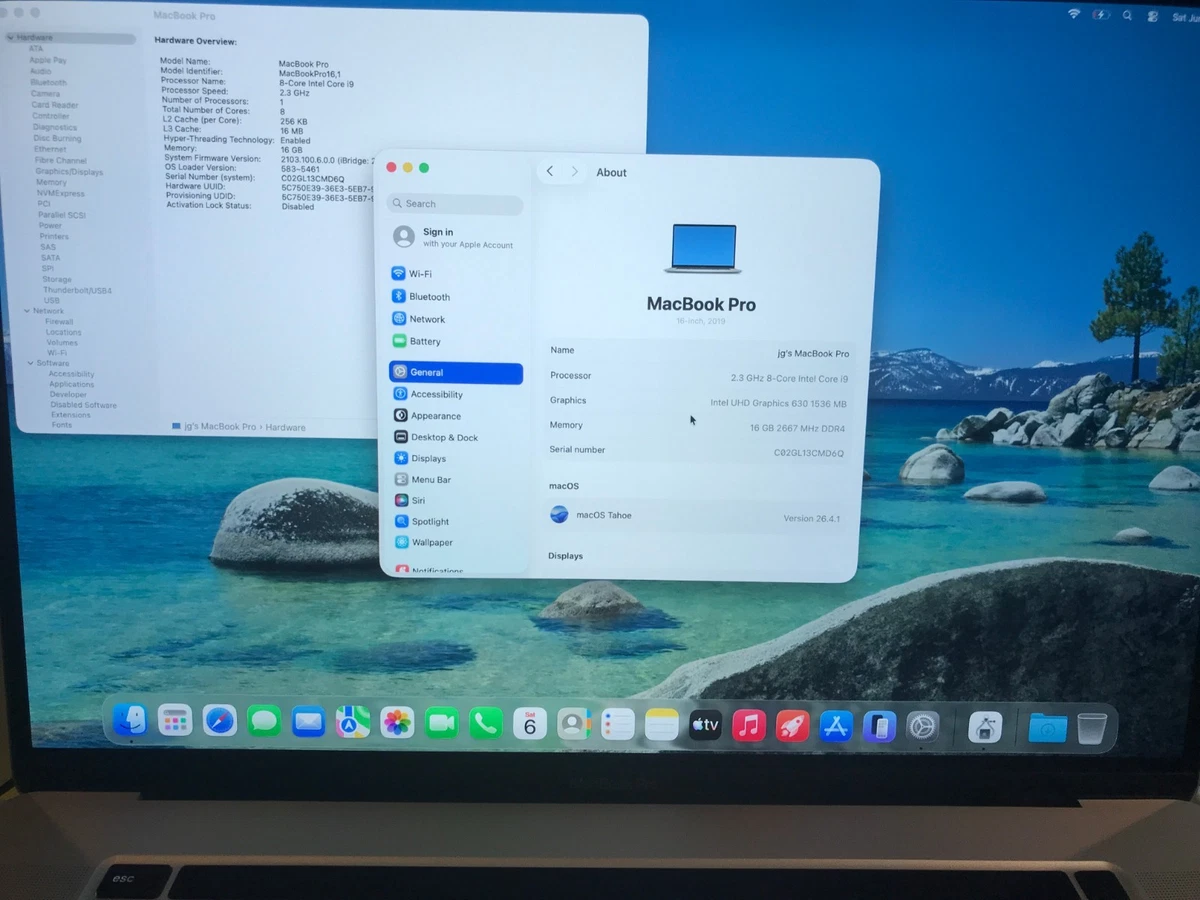The width and height of the screenshot is (1200, 900).
Task: Select Power in System Information sidebar
Action: click(x=50, y=226)
